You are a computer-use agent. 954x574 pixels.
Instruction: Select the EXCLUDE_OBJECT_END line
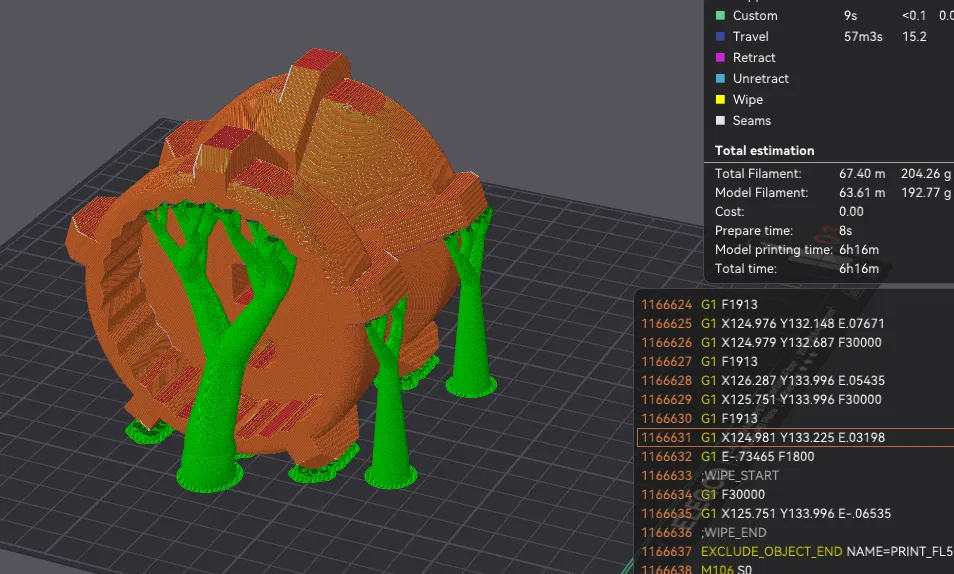(795, 551)
